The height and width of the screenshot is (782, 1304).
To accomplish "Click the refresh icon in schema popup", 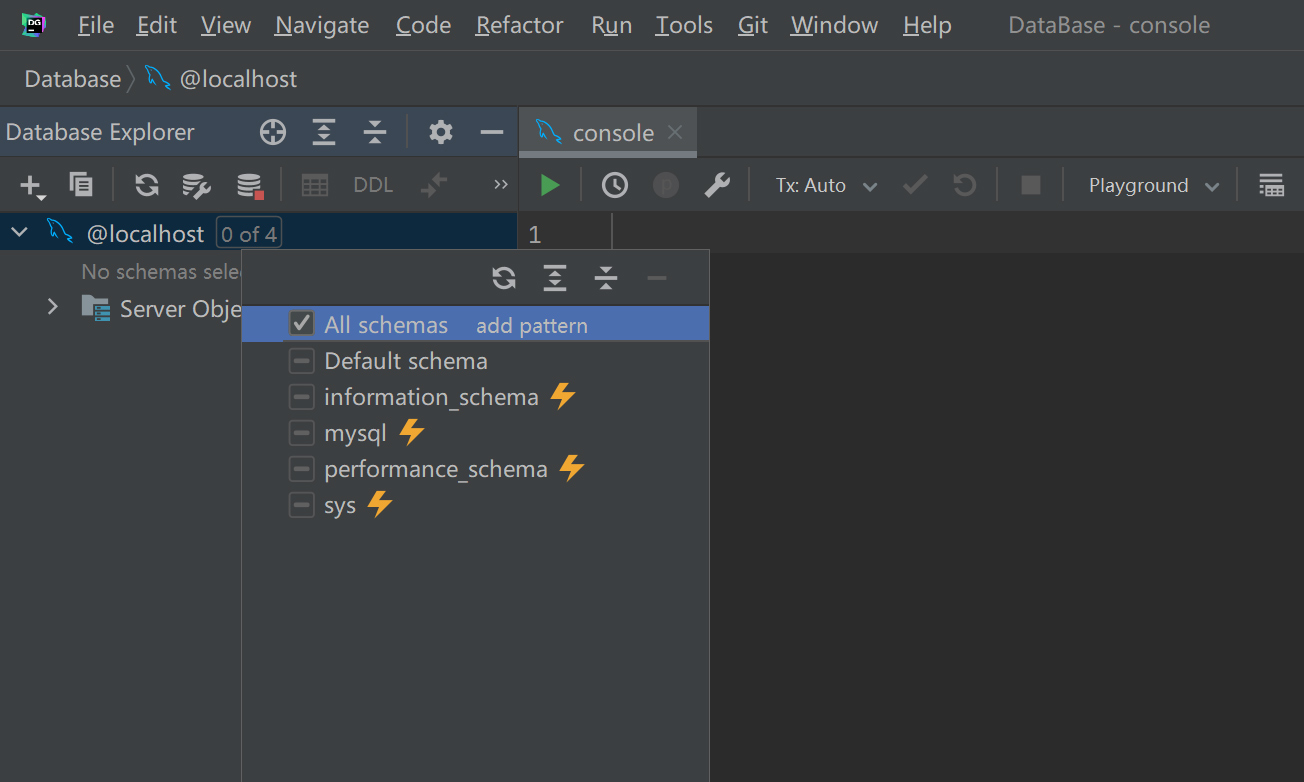I will tap(504, 278).
